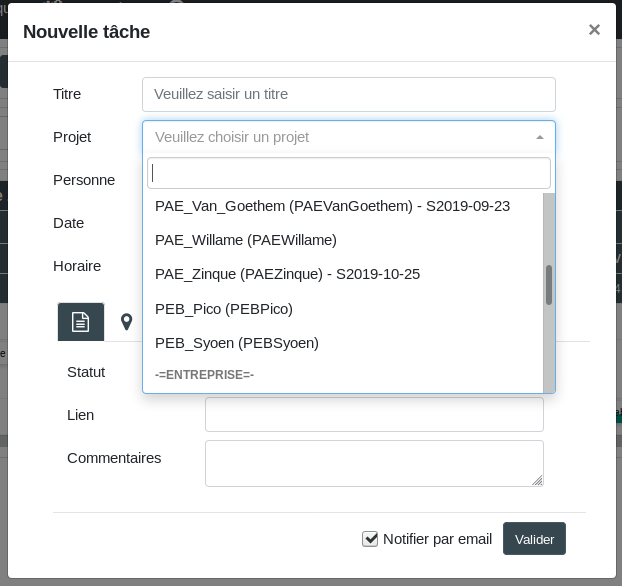Click the 'Veuillez choisir un projet' select box

click(340, 137)
